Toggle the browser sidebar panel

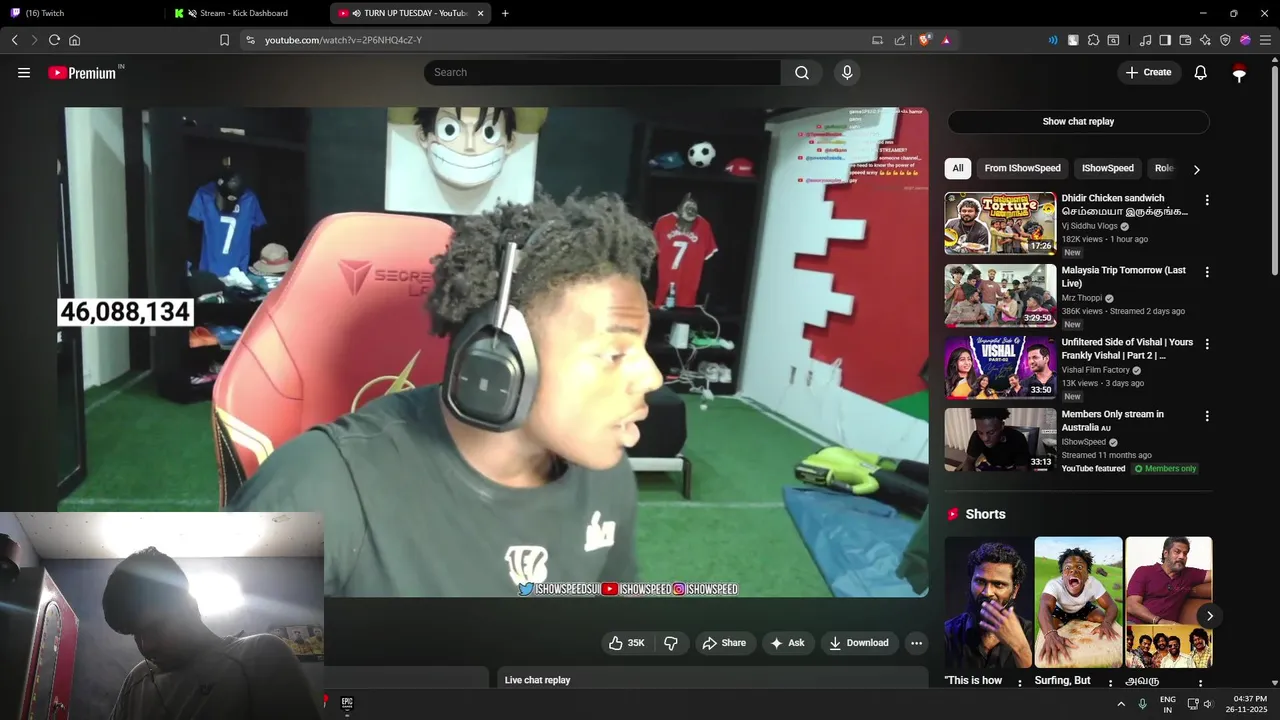point(1165,40)
